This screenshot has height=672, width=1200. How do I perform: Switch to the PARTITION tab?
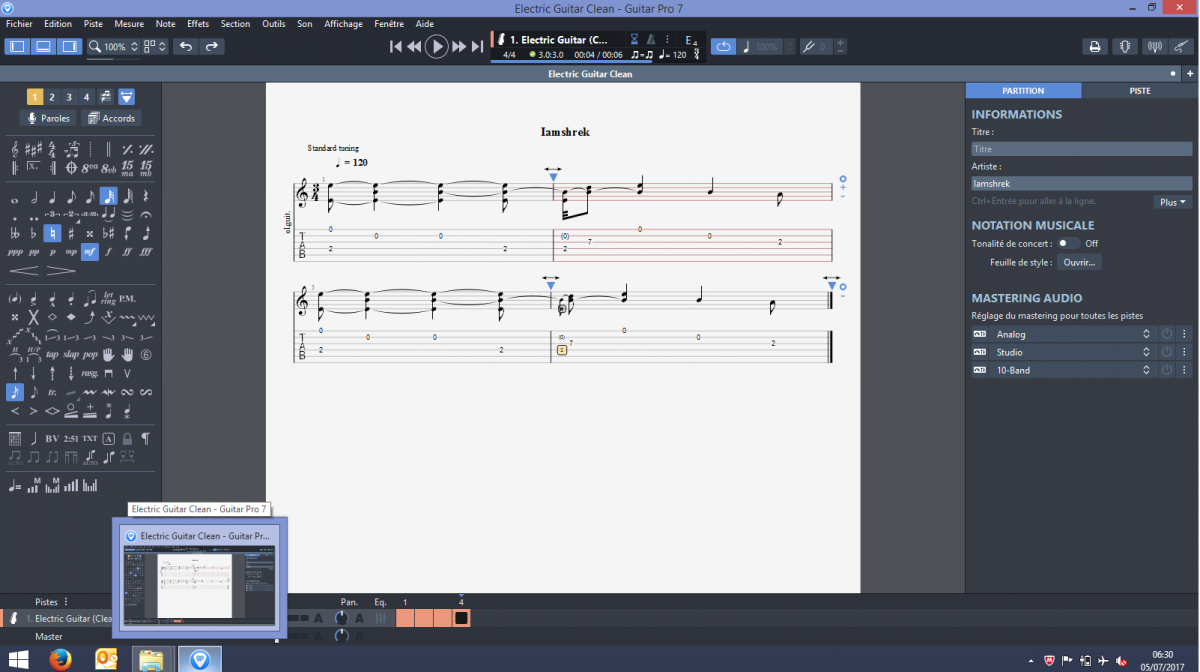click(x=1023, y=90)
